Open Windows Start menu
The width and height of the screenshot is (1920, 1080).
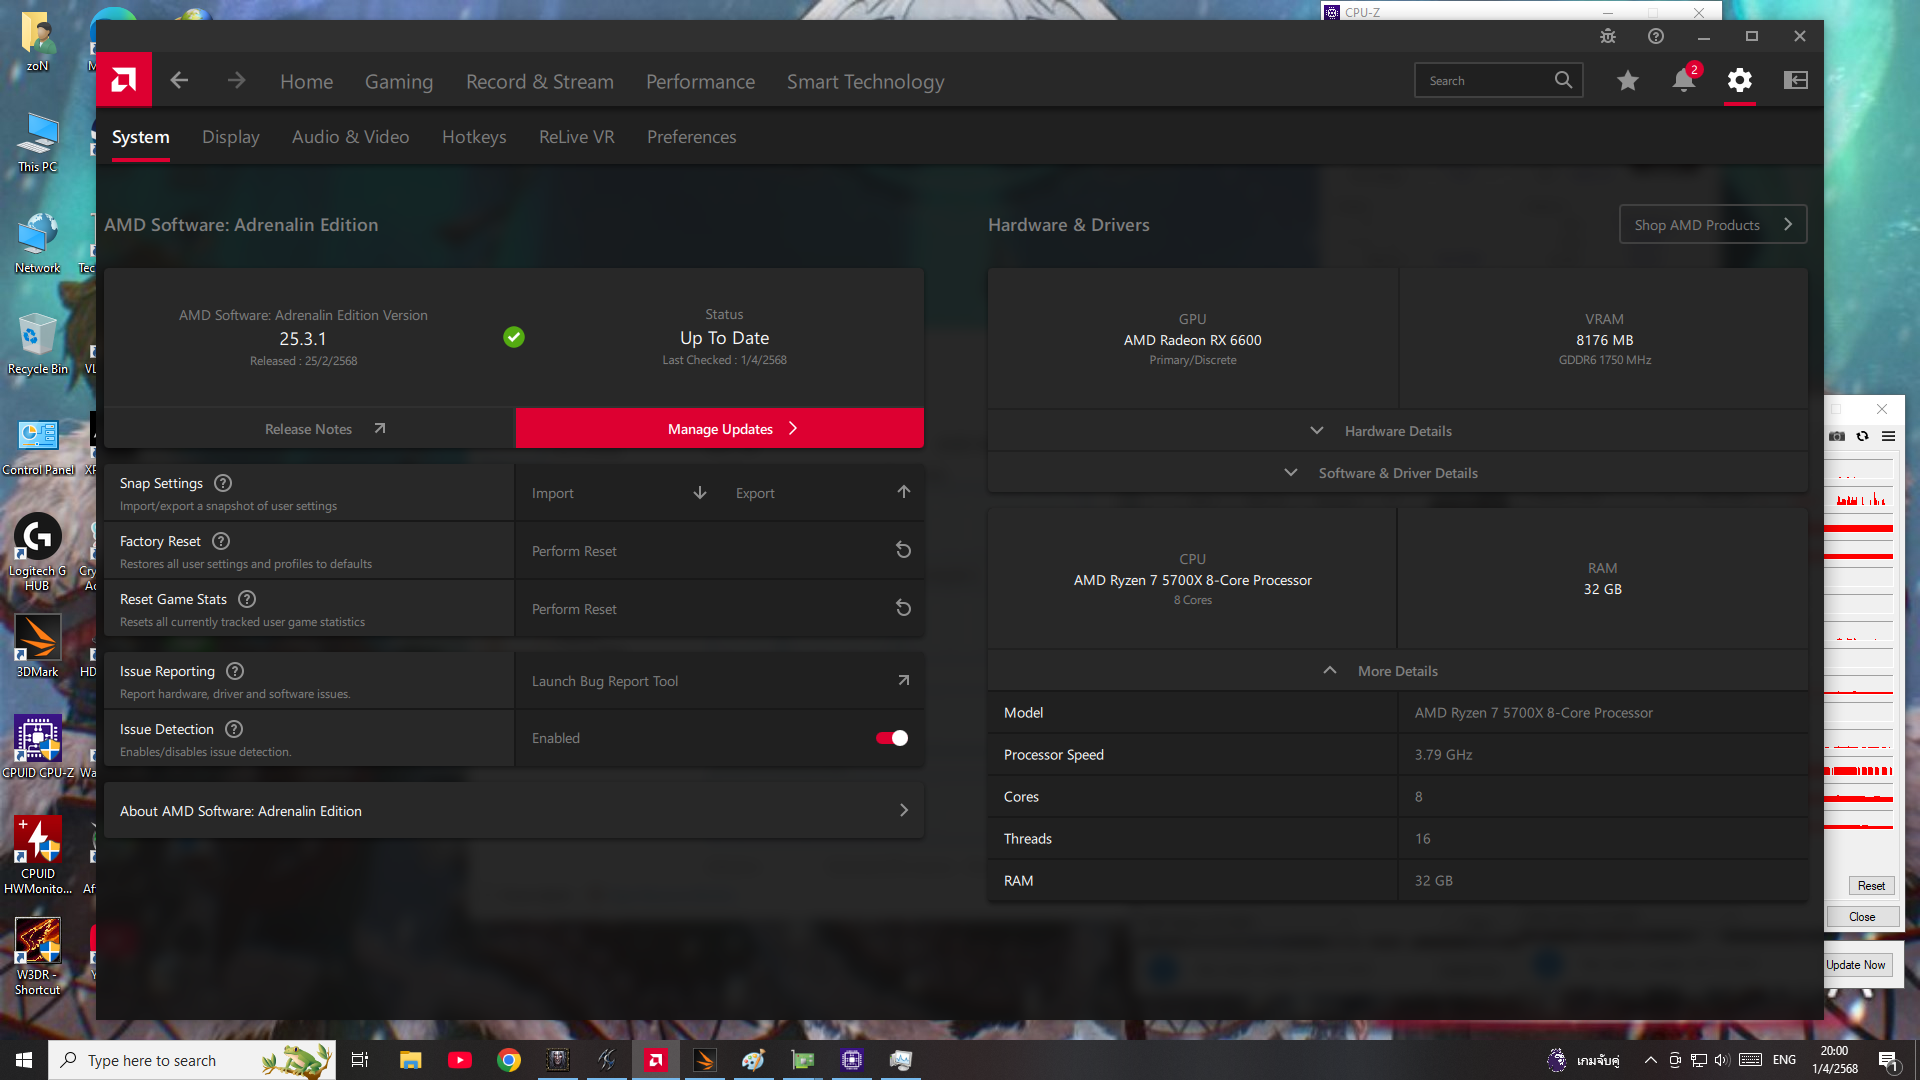tap(24, 1060)
